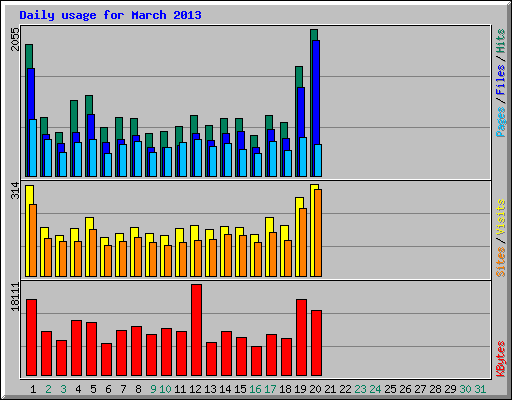Select day 12 on the bottom axis
512x400 pixels.
[195, 389]
